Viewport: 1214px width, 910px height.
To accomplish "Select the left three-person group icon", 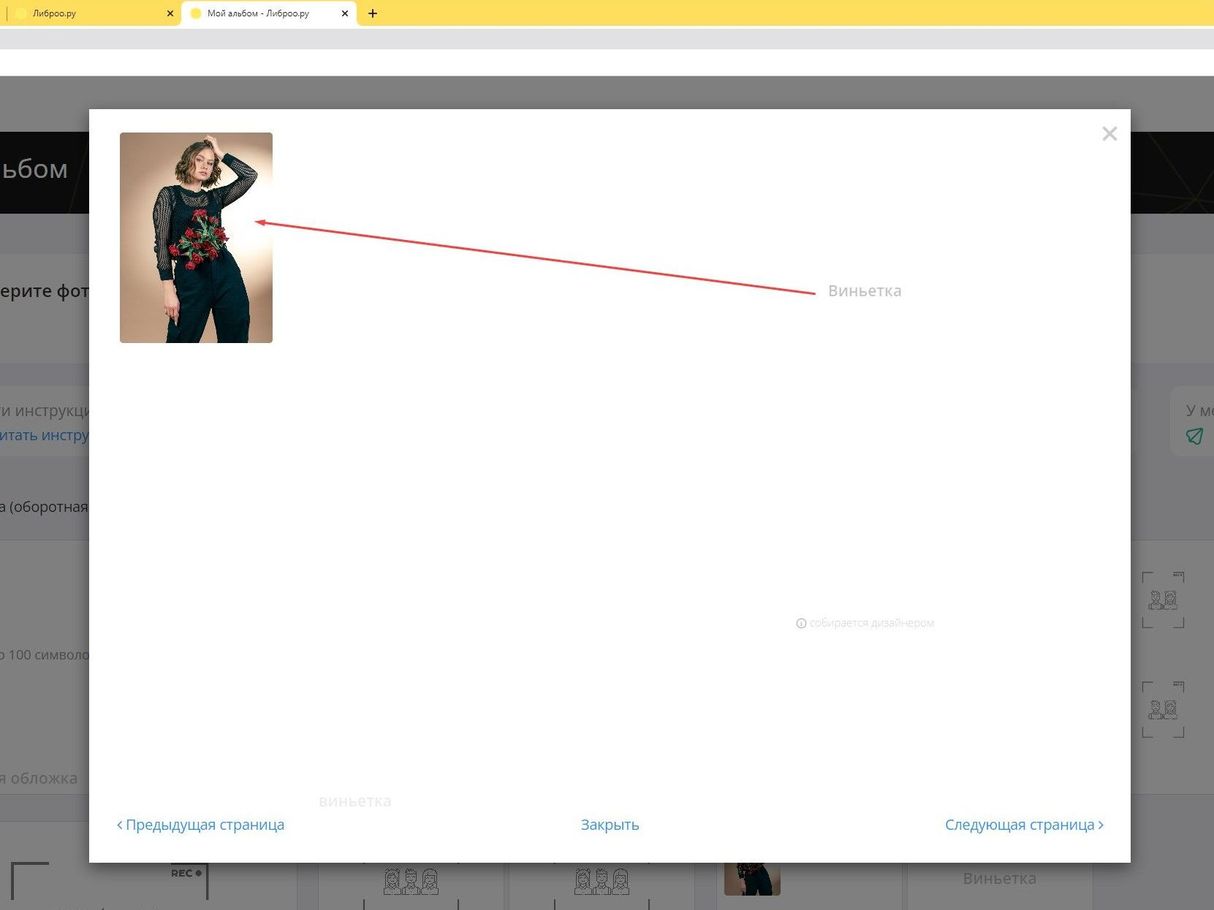I will (x=411, y=881).
